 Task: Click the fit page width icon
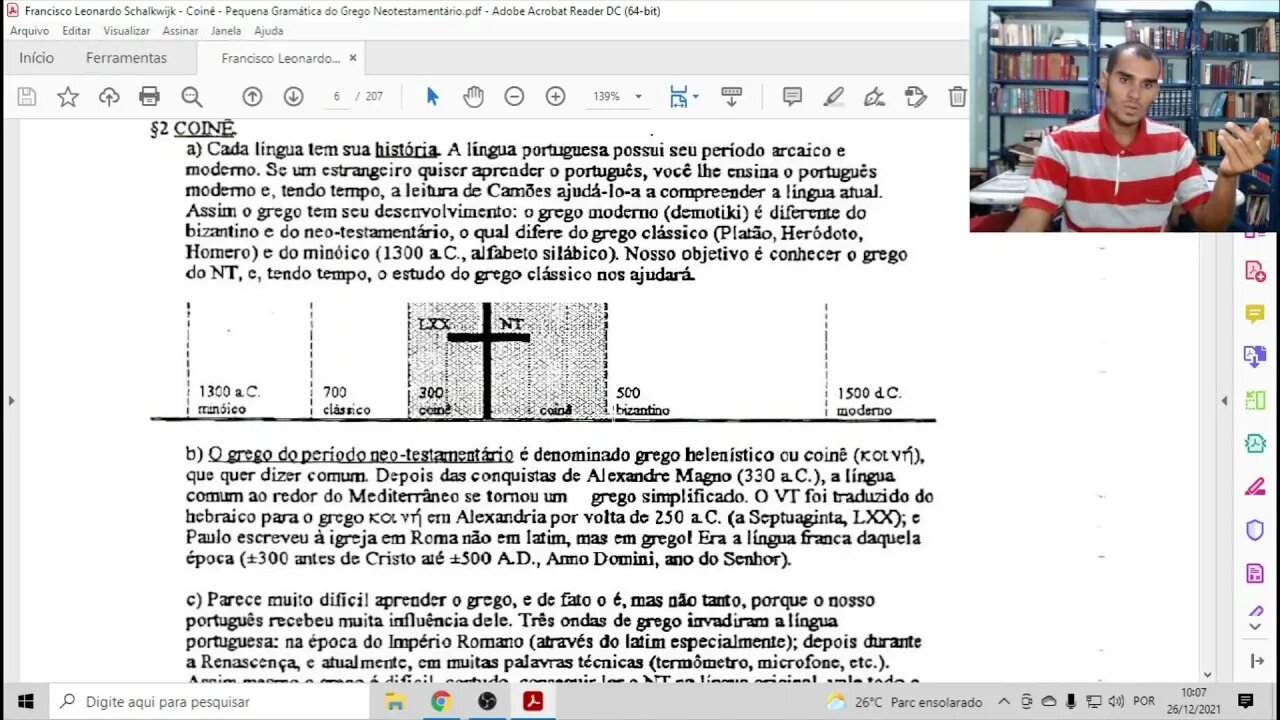[x=679, y=97]
